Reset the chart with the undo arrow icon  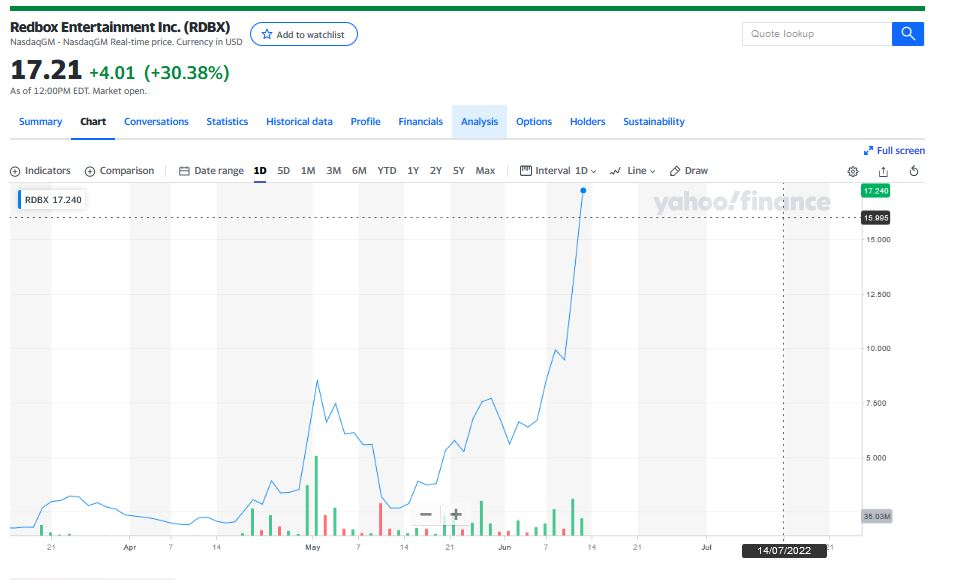click(914, 171)
